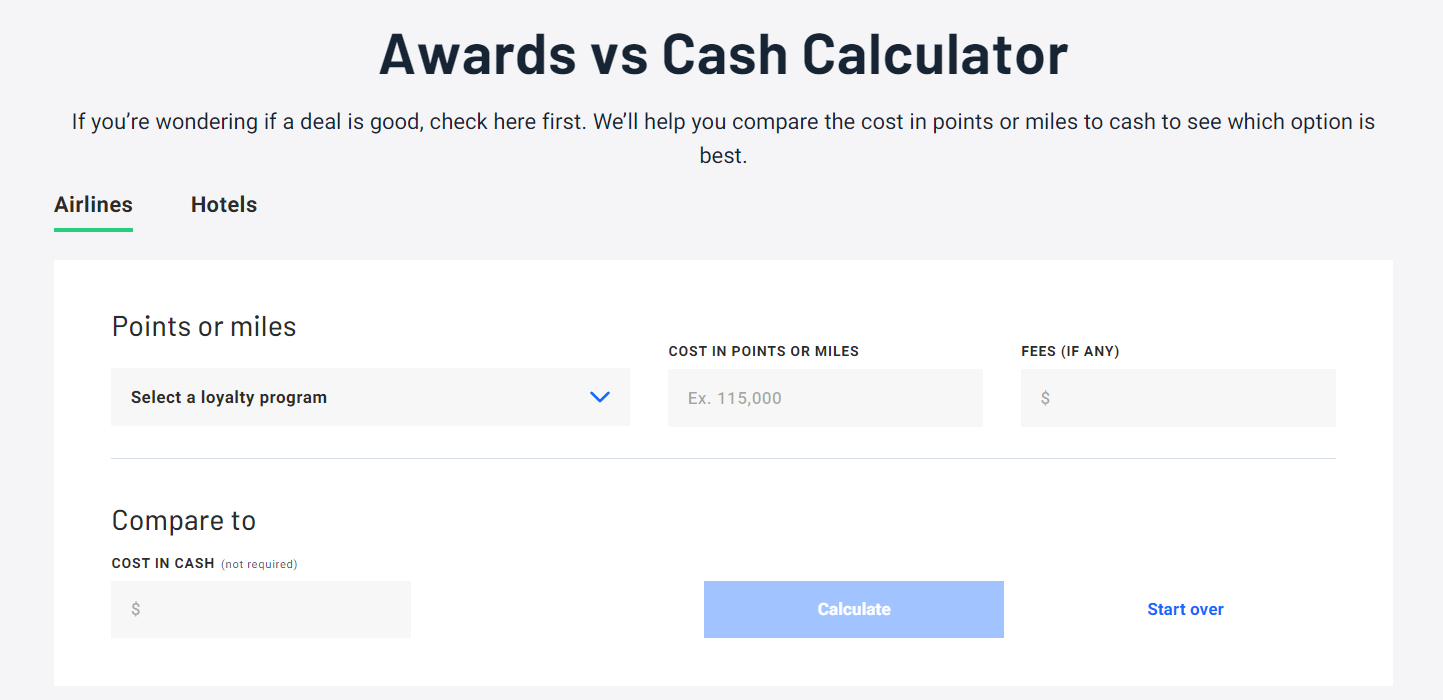Click the Cost In Cash input box
This screenshot has width=1443, height=700.
coord(260,609)
